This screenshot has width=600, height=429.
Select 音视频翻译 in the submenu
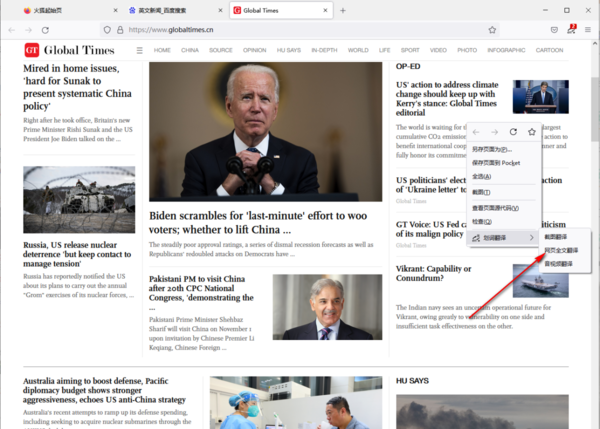565,264
